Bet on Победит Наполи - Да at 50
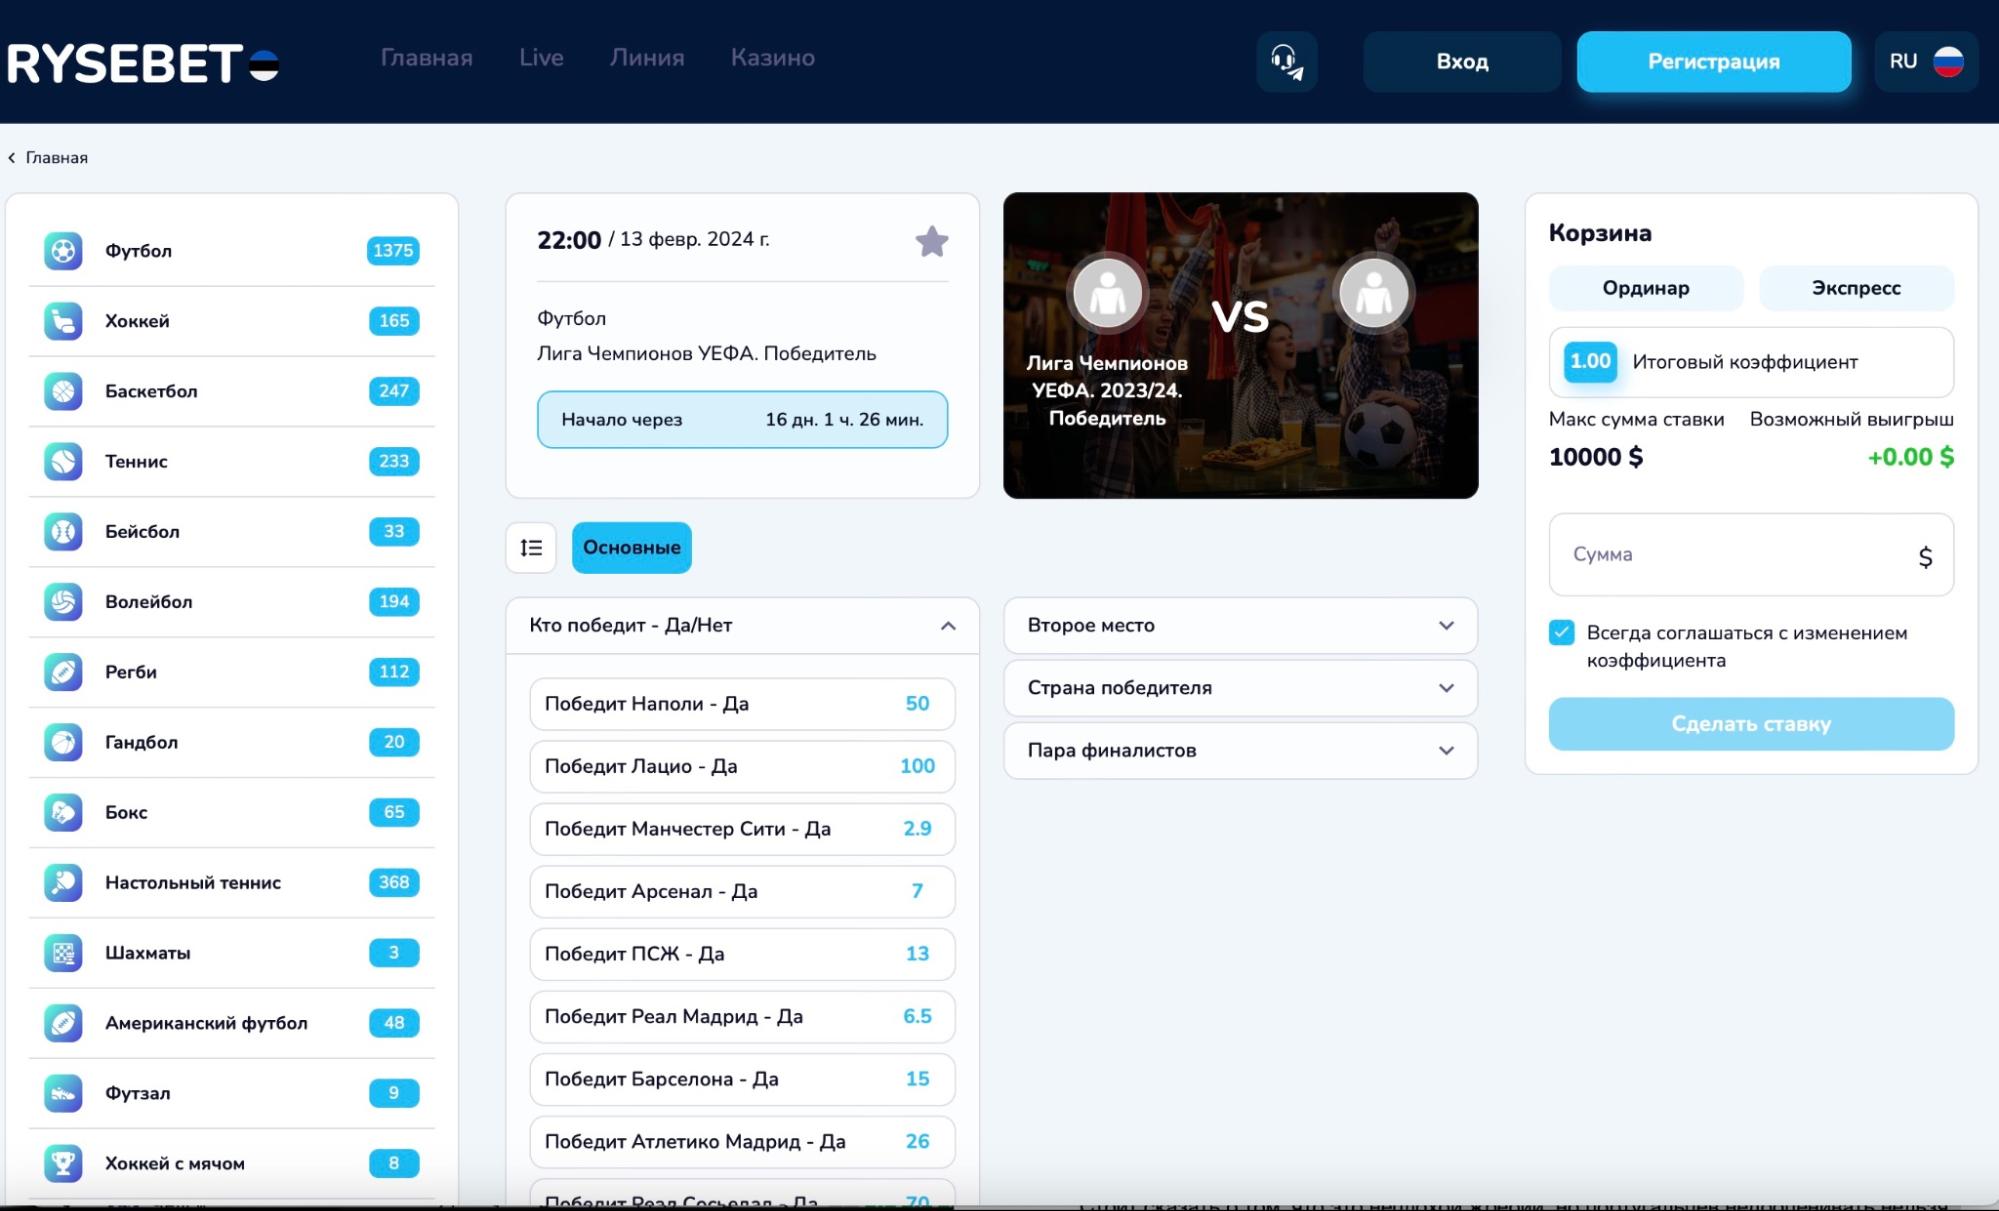The image size is (1999, 1211). pos(742,704)
